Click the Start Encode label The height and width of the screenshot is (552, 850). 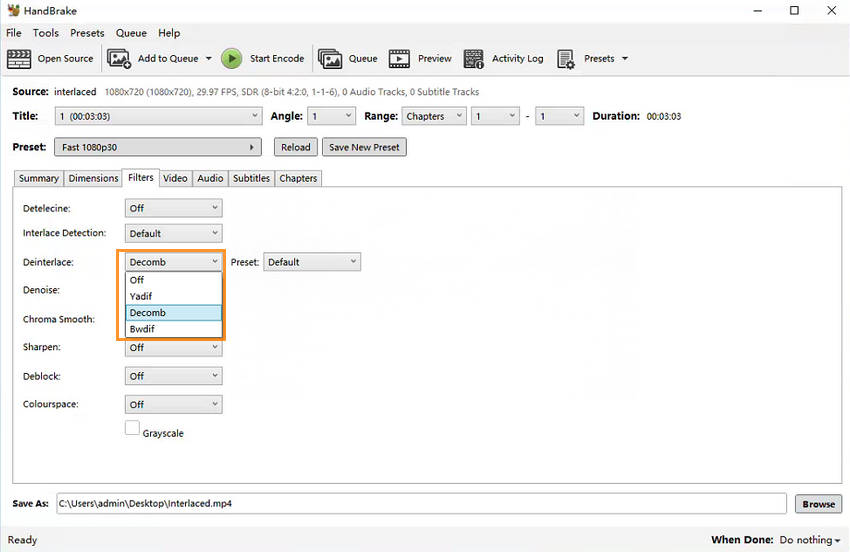[x=277, y=59]
